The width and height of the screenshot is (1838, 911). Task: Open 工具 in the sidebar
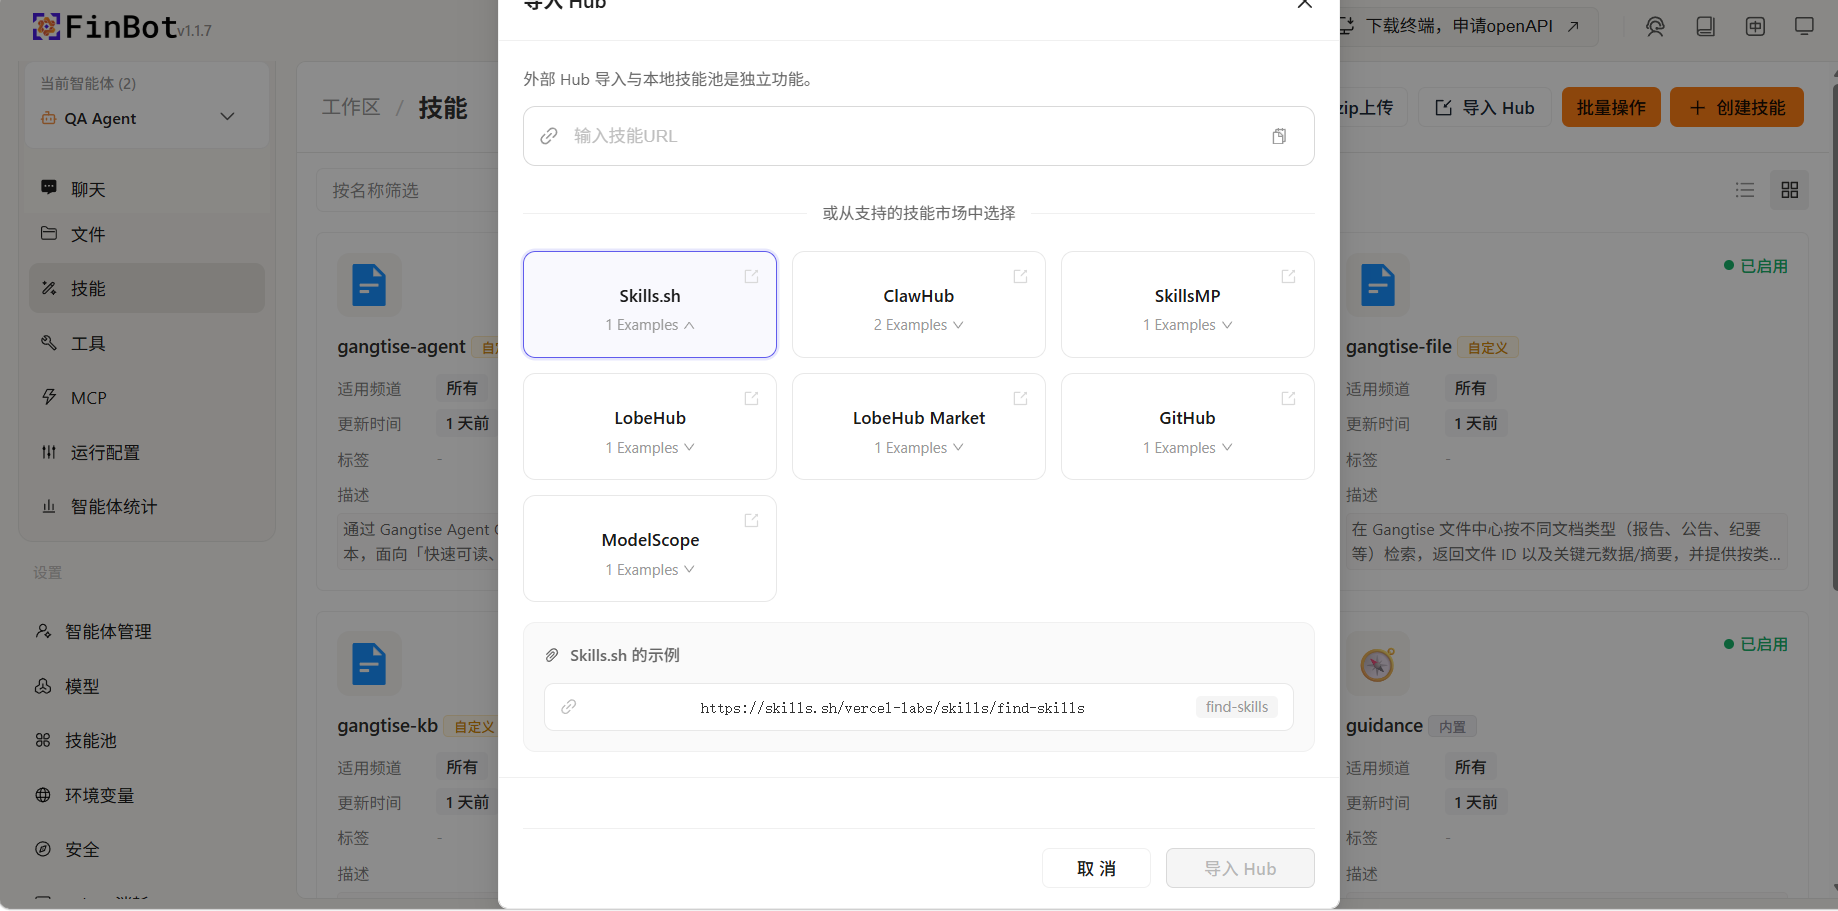[x=147, y=343]
